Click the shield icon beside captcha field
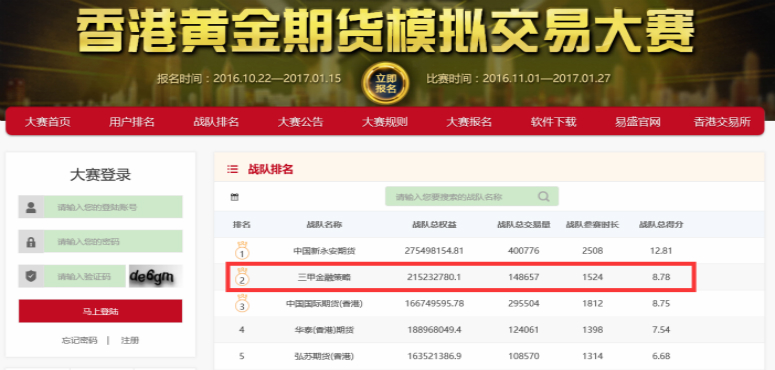The width and height of the screenshot is (775, 370). (x=31, y=276)
